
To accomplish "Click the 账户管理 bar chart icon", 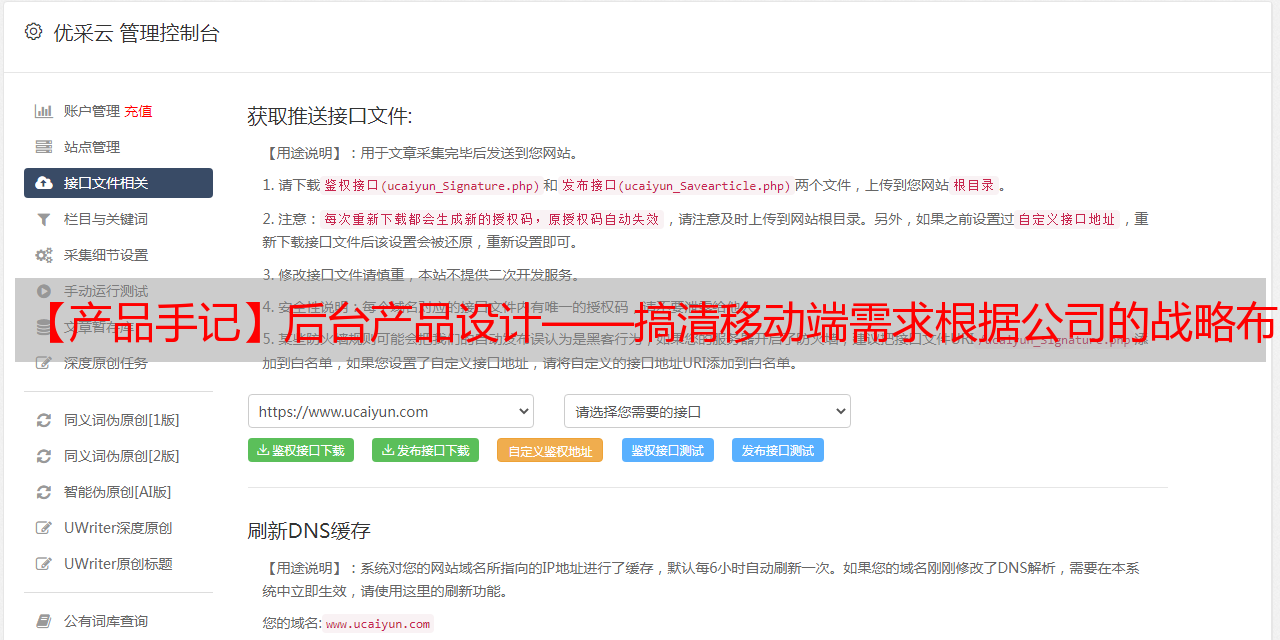I will pyautogui.click(x=44, y=111).
